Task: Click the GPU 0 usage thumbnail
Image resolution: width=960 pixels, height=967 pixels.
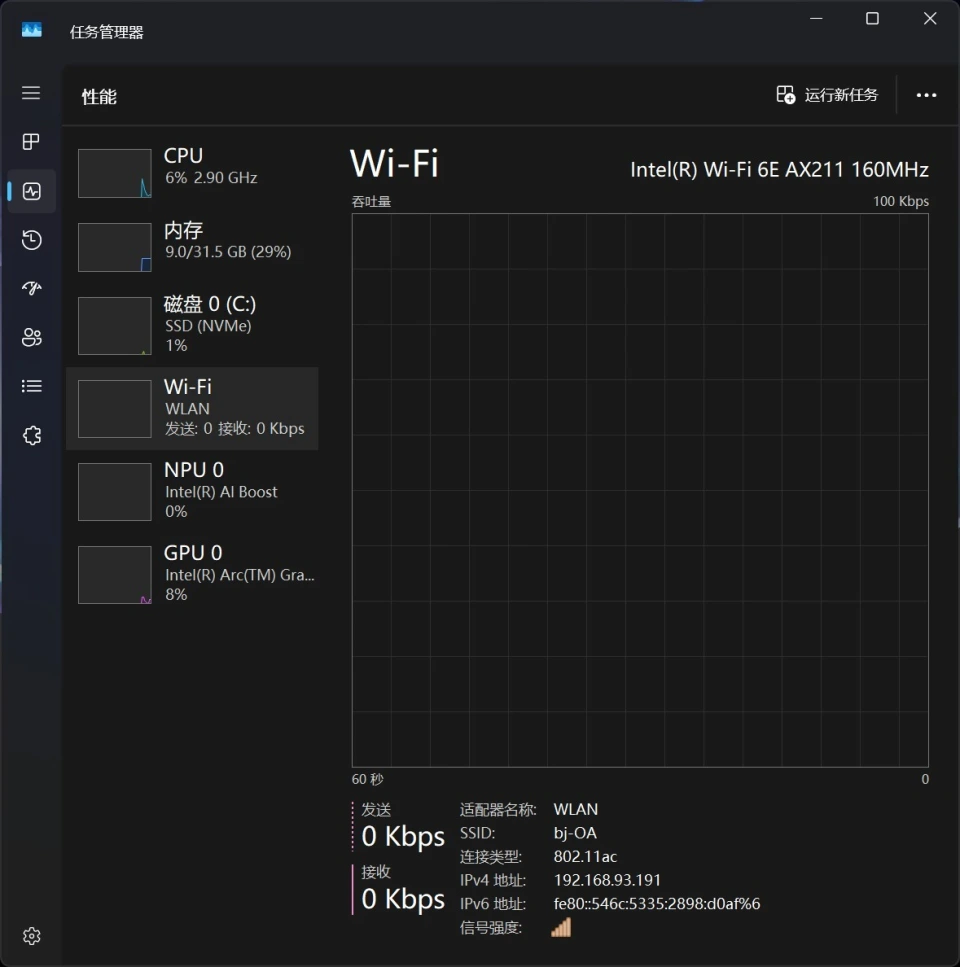Action: [115, 575]
